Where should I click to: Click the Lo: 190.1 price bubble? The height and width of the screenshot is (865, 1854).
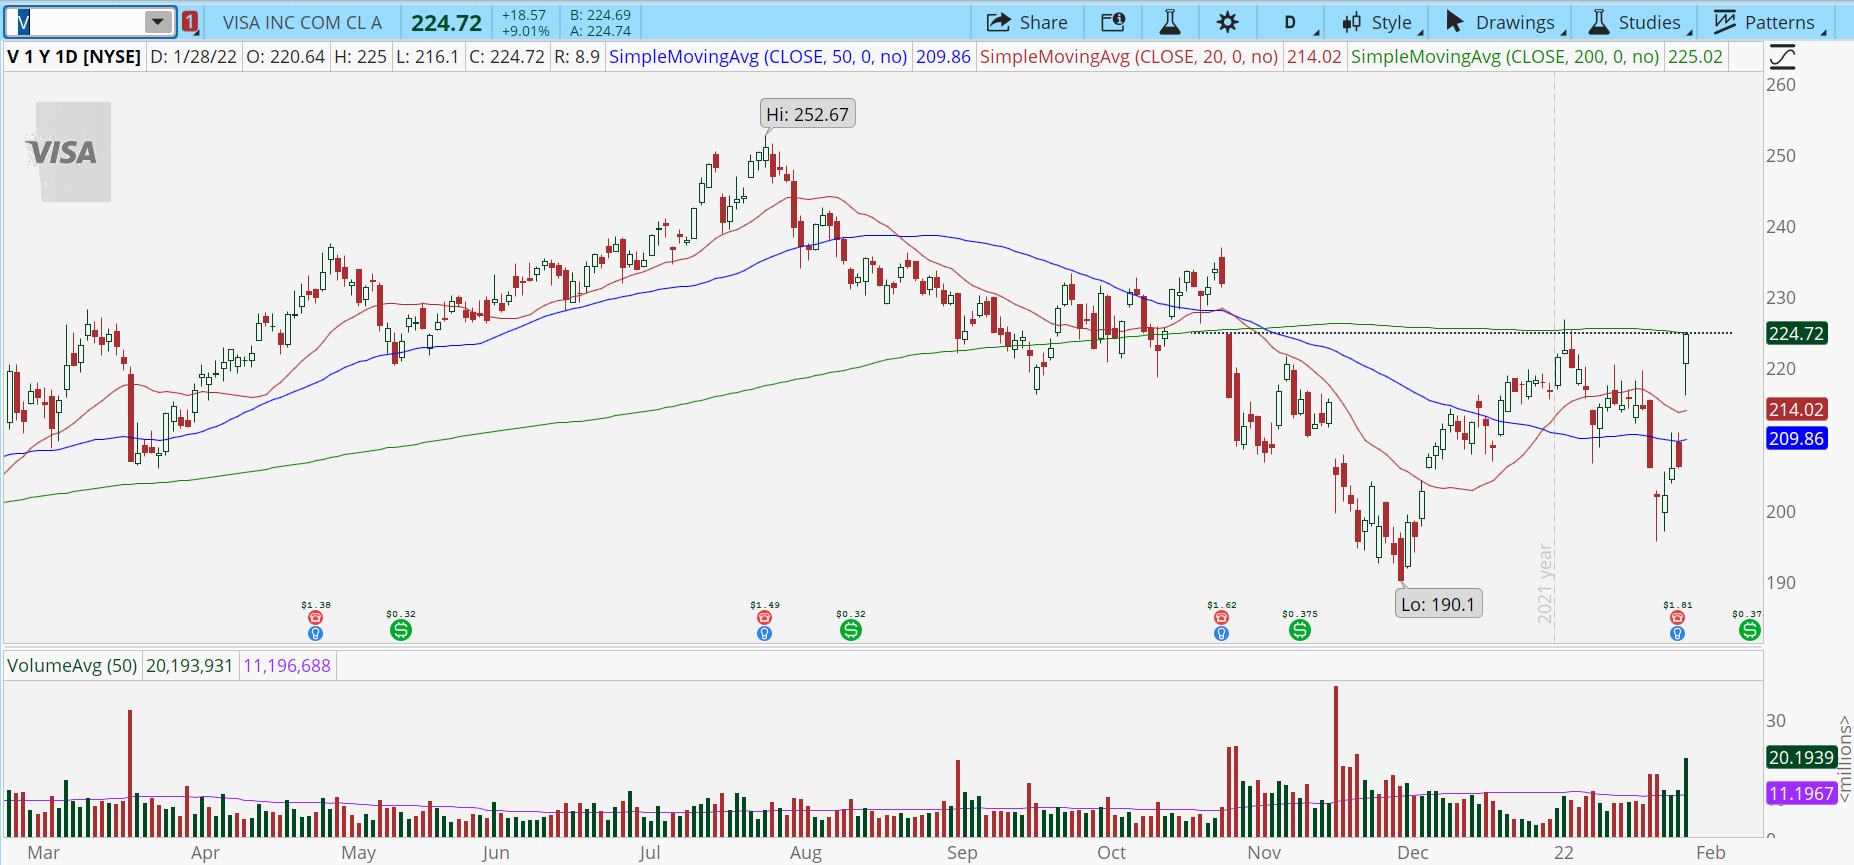pyautogui.click(x=1437, y=604)
